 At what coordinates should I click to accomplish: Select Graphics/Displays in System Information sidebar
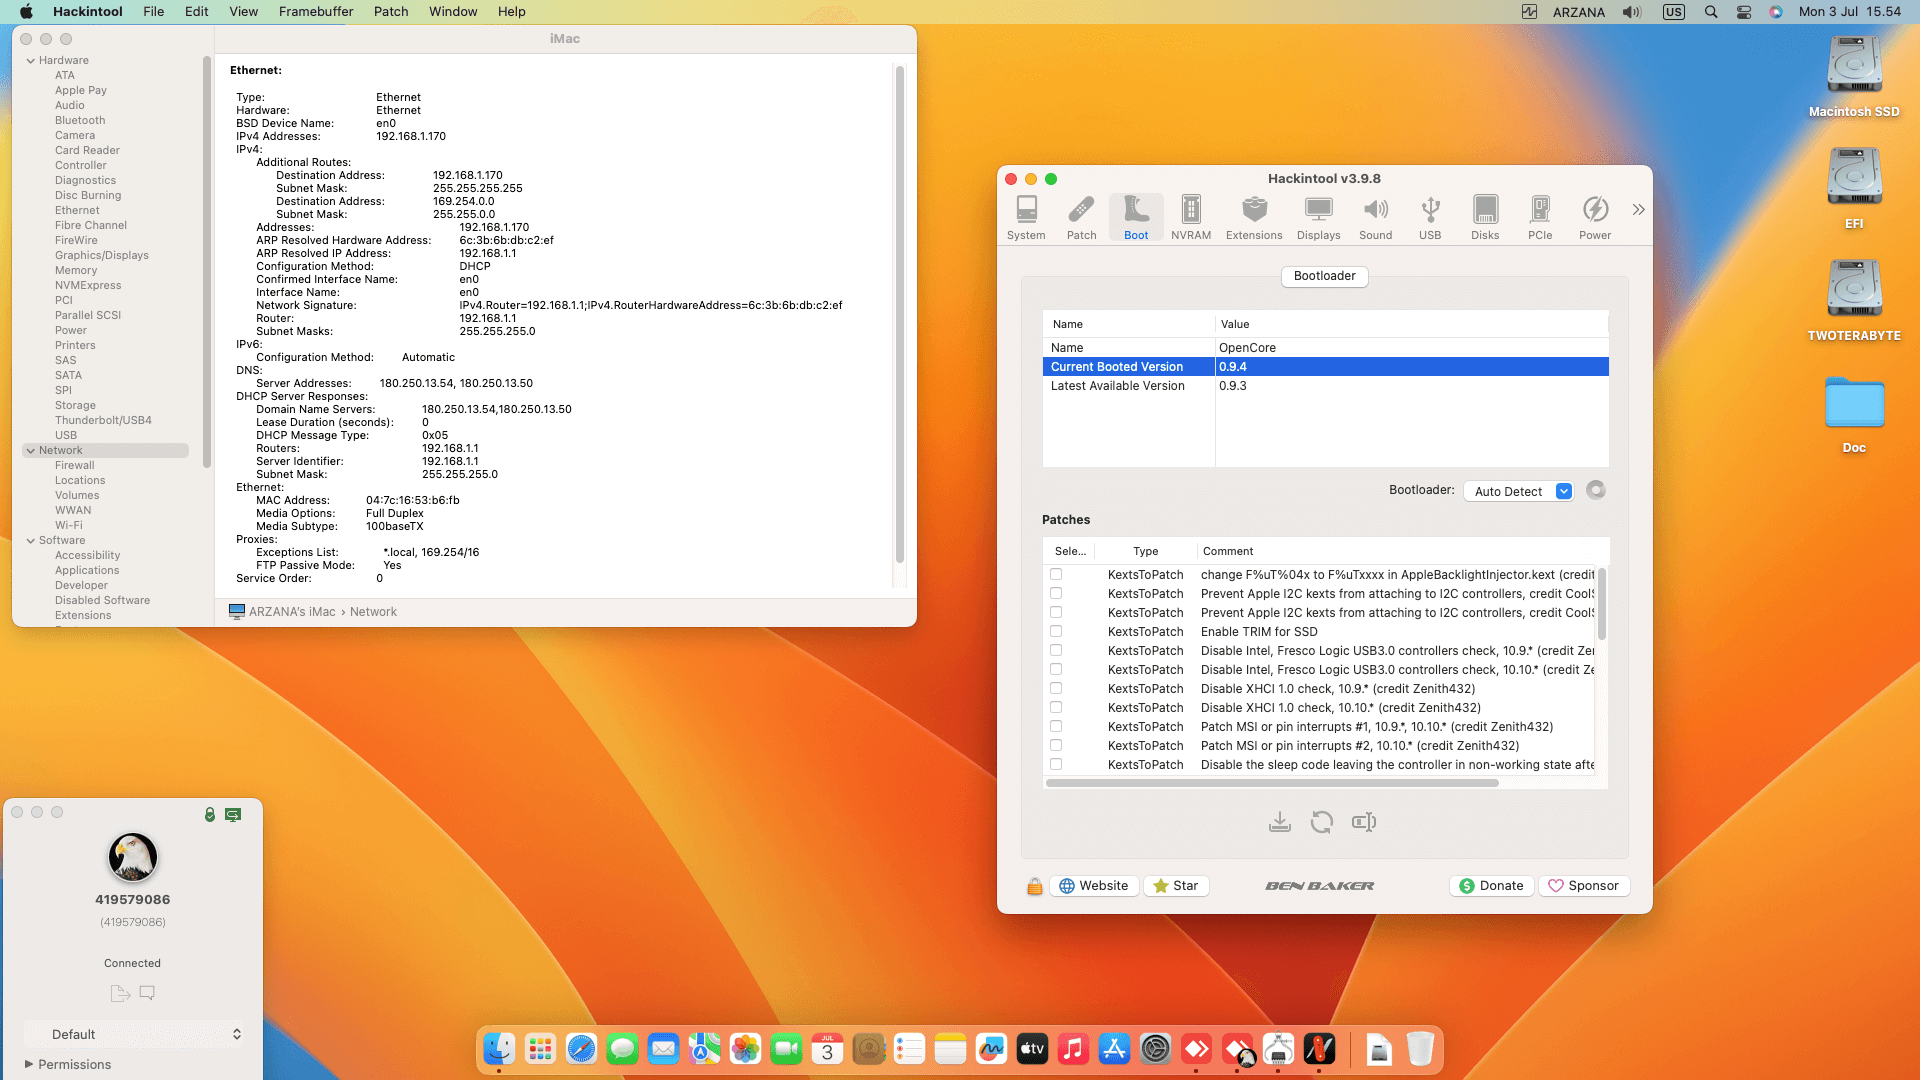102,256
